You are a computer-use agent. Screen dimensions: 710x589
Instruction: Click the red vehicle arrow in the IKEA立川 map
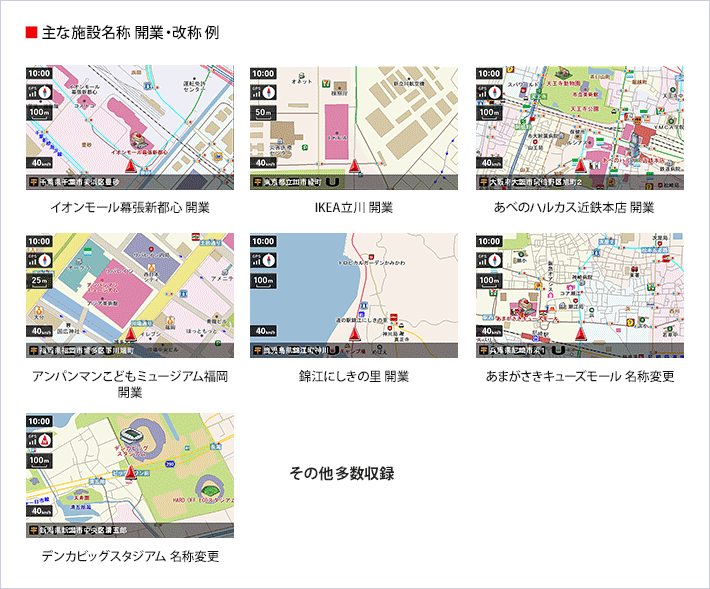[355, 166]
